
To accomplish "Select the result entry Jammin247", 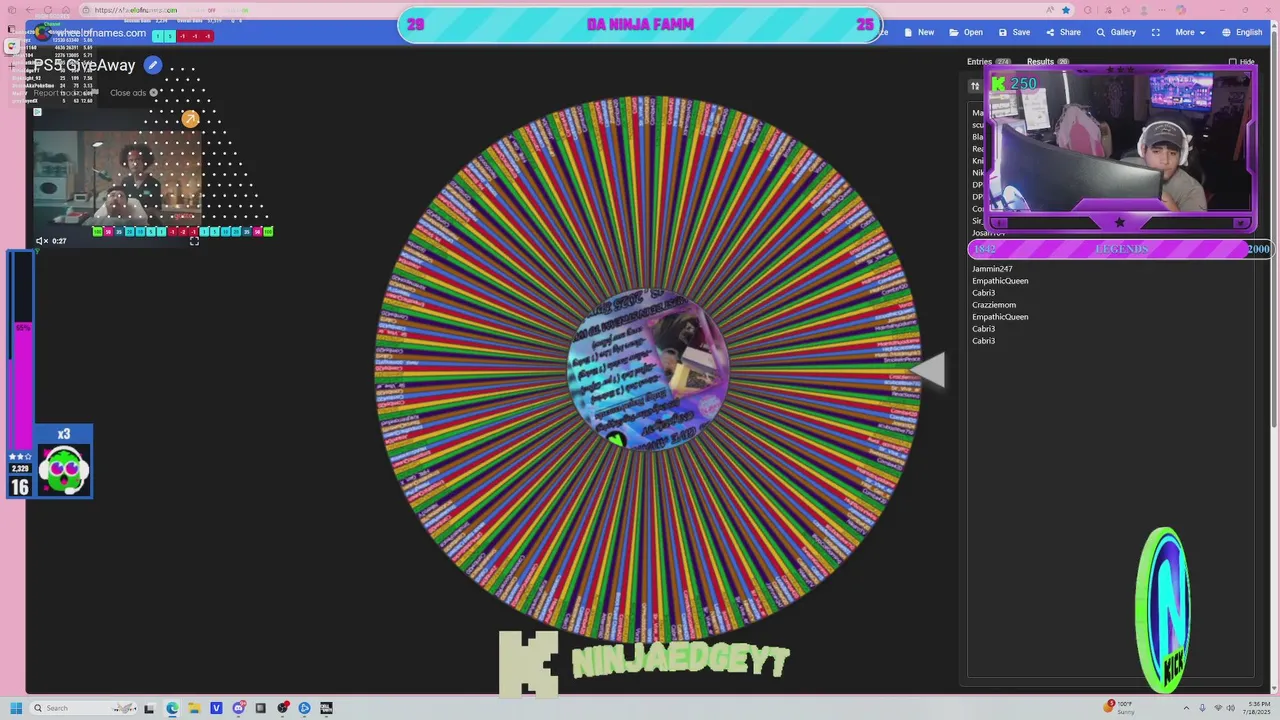I will (x=992, y=269).
